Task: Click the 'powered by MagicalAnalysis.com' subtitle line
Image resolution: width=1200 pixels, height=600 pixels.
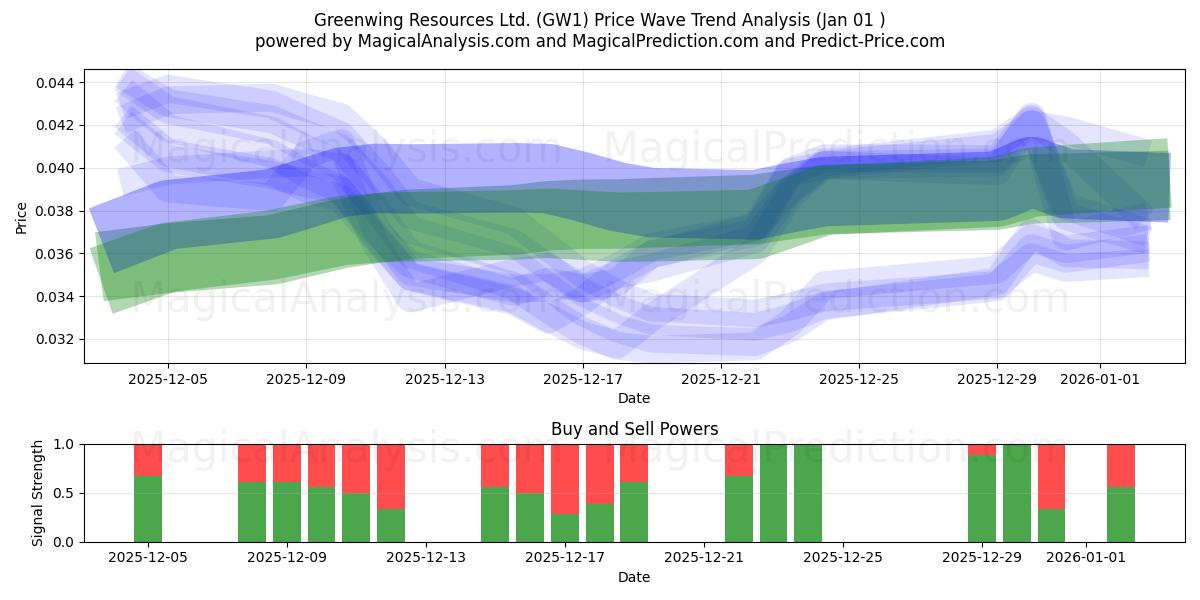Action: pos(600,41)
